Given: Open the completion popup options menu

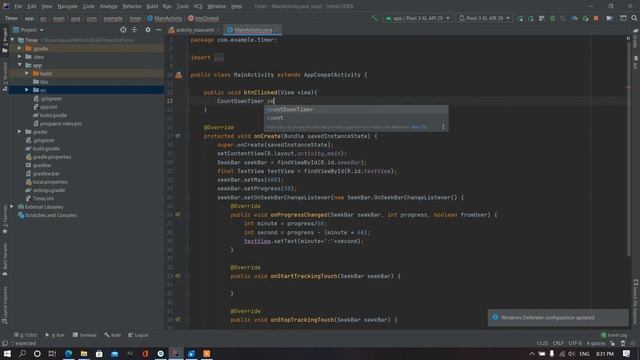Looking at the screenshot, I should pos(443,127).
